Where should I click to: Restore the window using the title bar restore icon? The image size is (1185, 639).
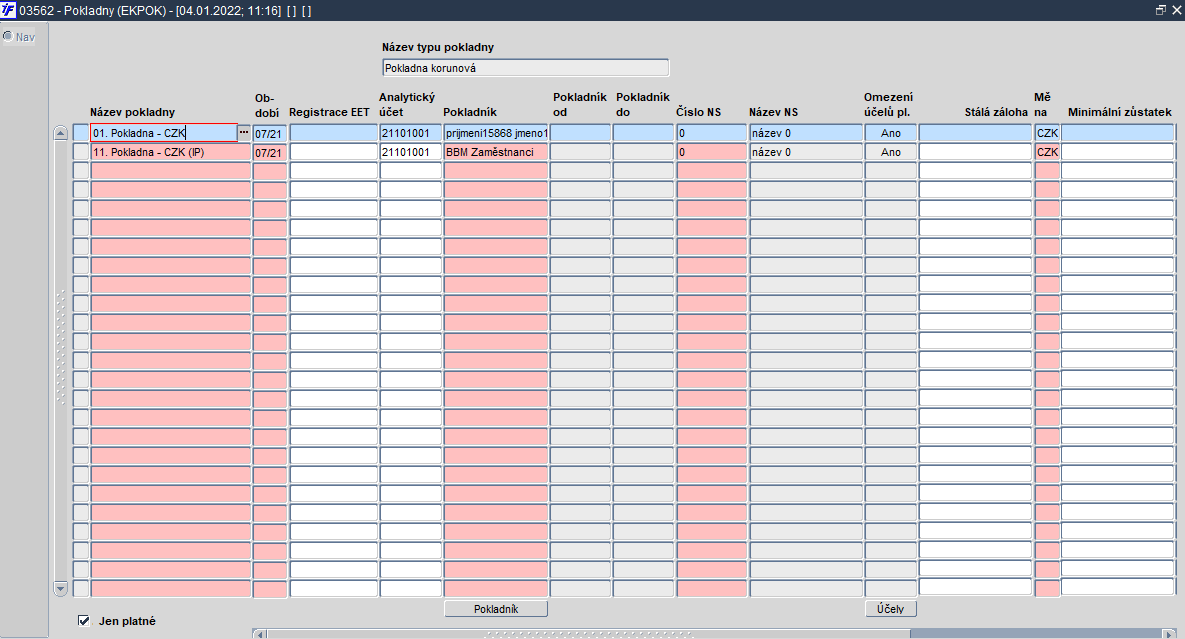pyautogui.click(x=1161, y=10)
